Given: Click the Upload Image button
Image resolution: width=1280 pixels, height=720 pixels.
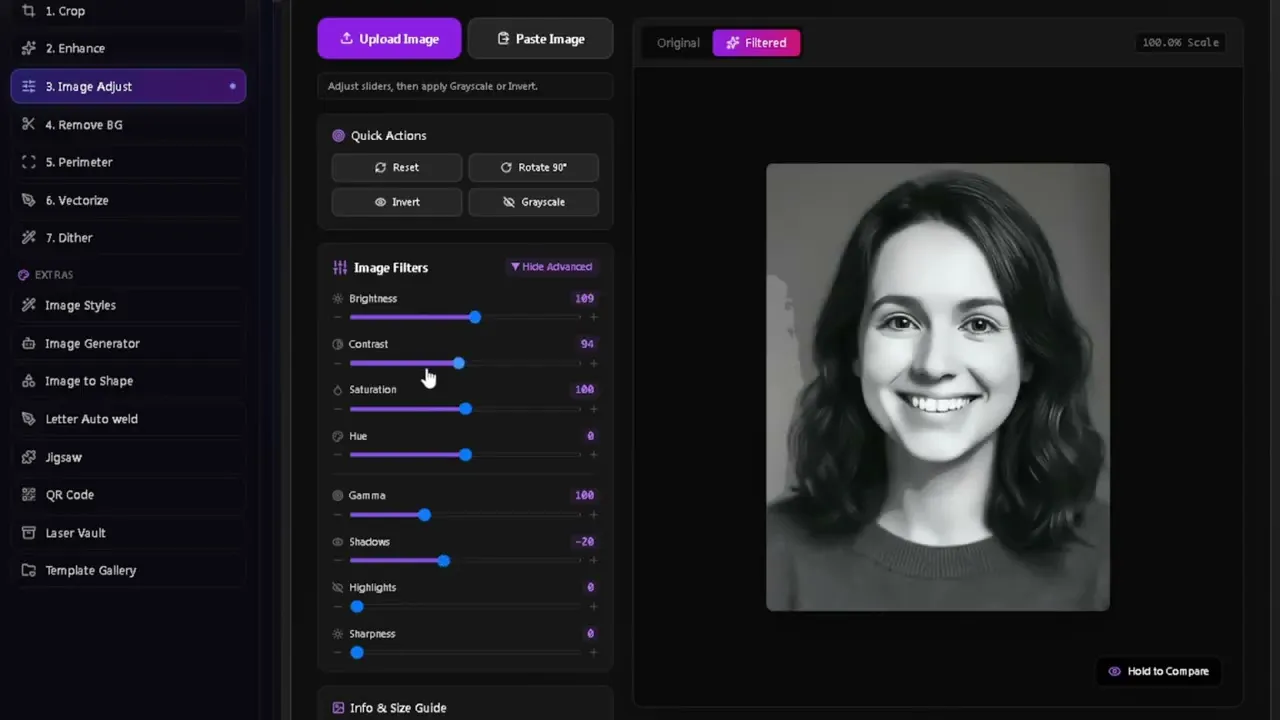Looking at the screenshot, I should [389, 39].
